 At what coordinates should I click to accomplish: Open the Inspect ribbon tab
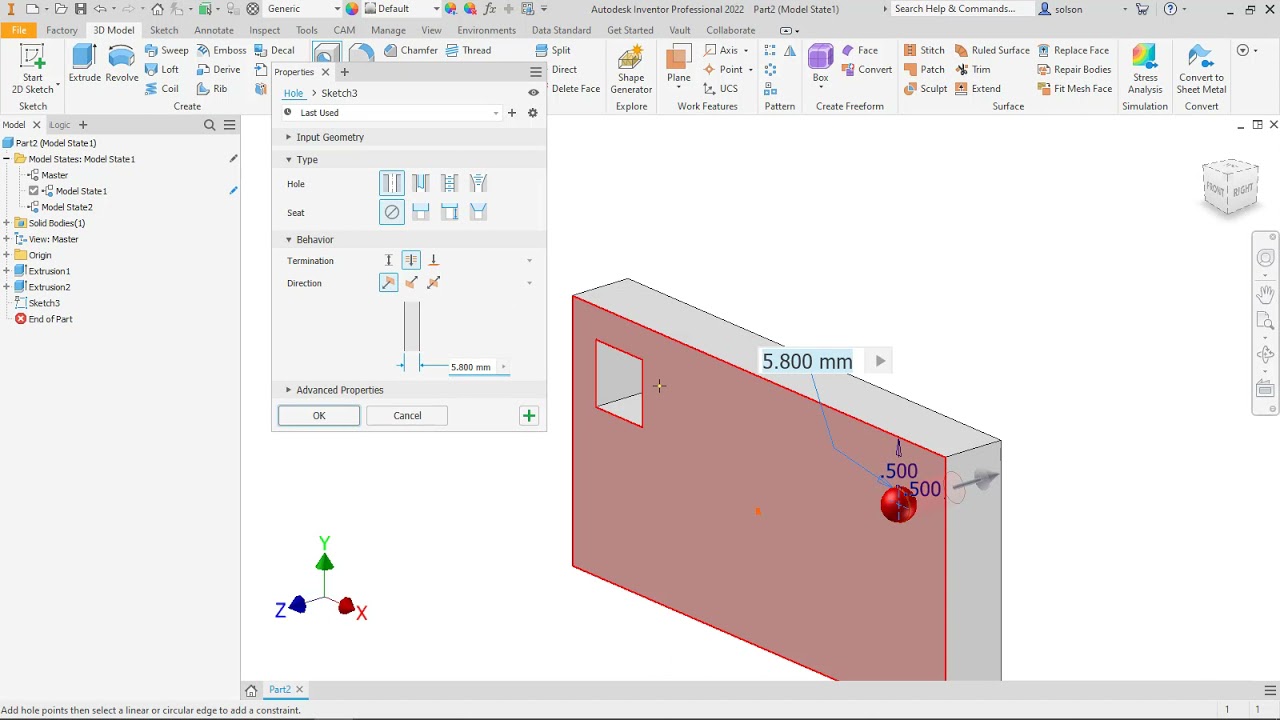click(265, 30)
